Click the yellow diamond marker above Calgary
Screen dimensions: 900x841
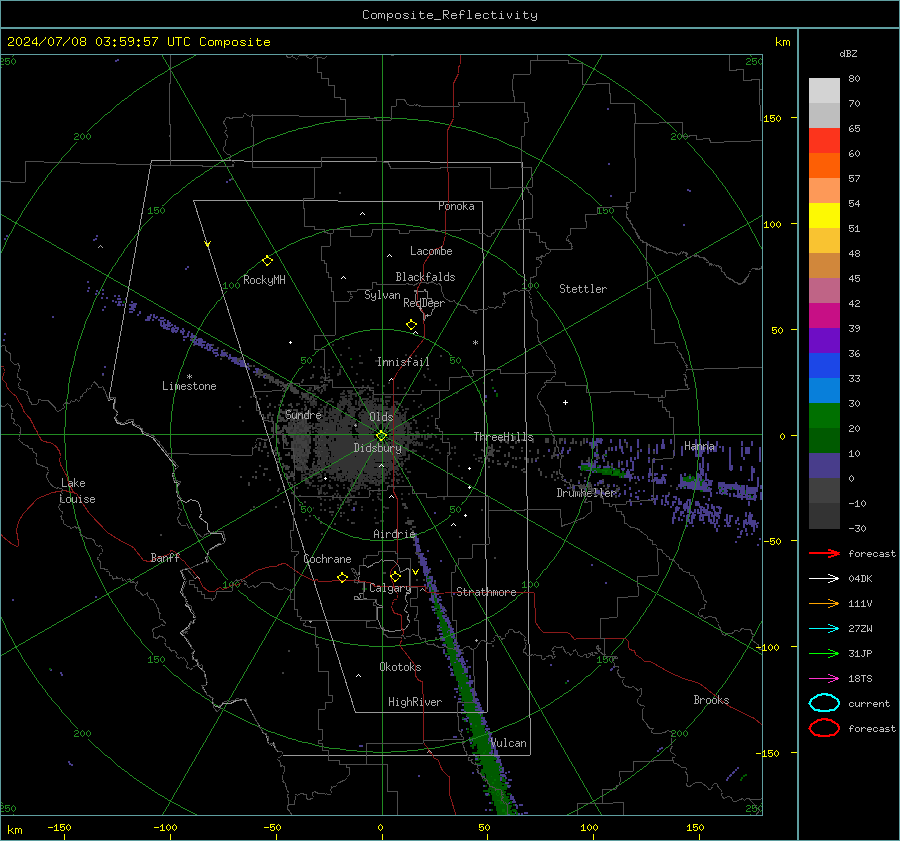(395, 576)
